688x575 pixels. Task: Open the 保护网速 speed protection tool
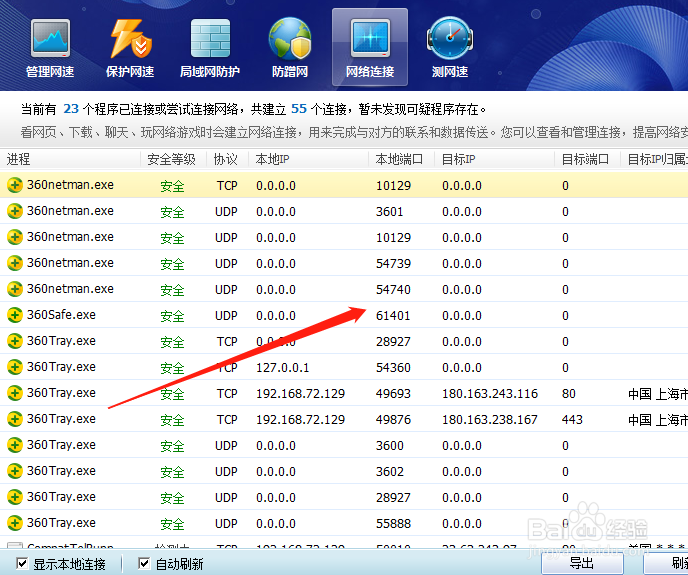tap(130, 48)
